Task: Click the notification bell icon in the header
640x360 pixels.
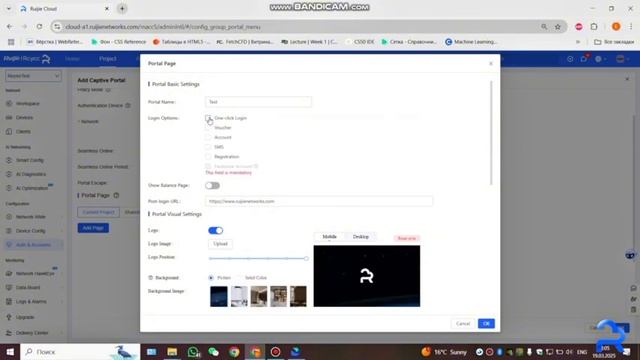Action: tap(584, 59)
